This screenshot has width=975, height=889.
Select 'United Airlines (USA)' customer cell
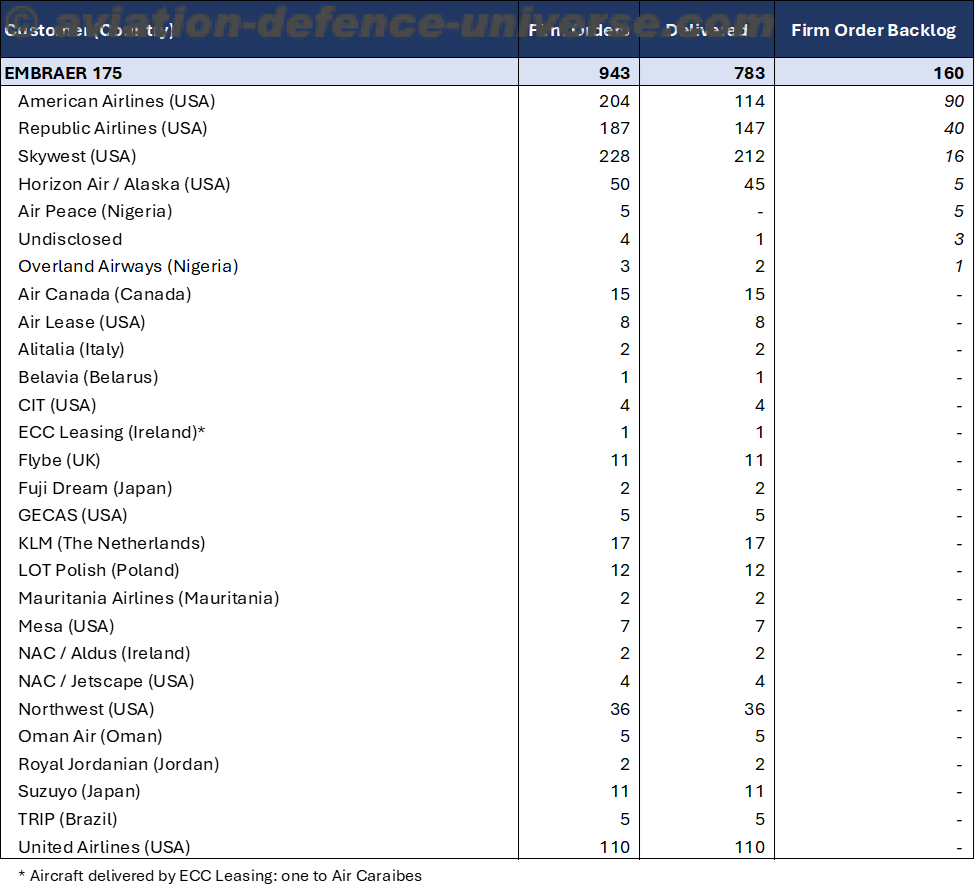104,847
